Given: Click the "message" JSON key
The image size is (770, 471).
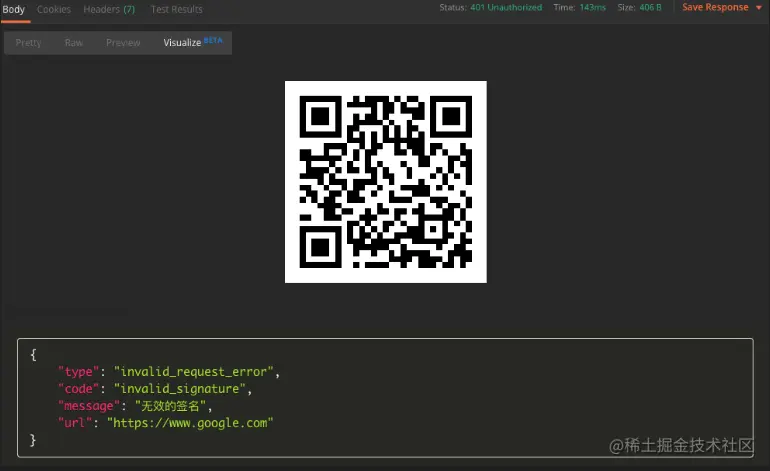Looking at the screenshot, I should (x=89, y=406).
